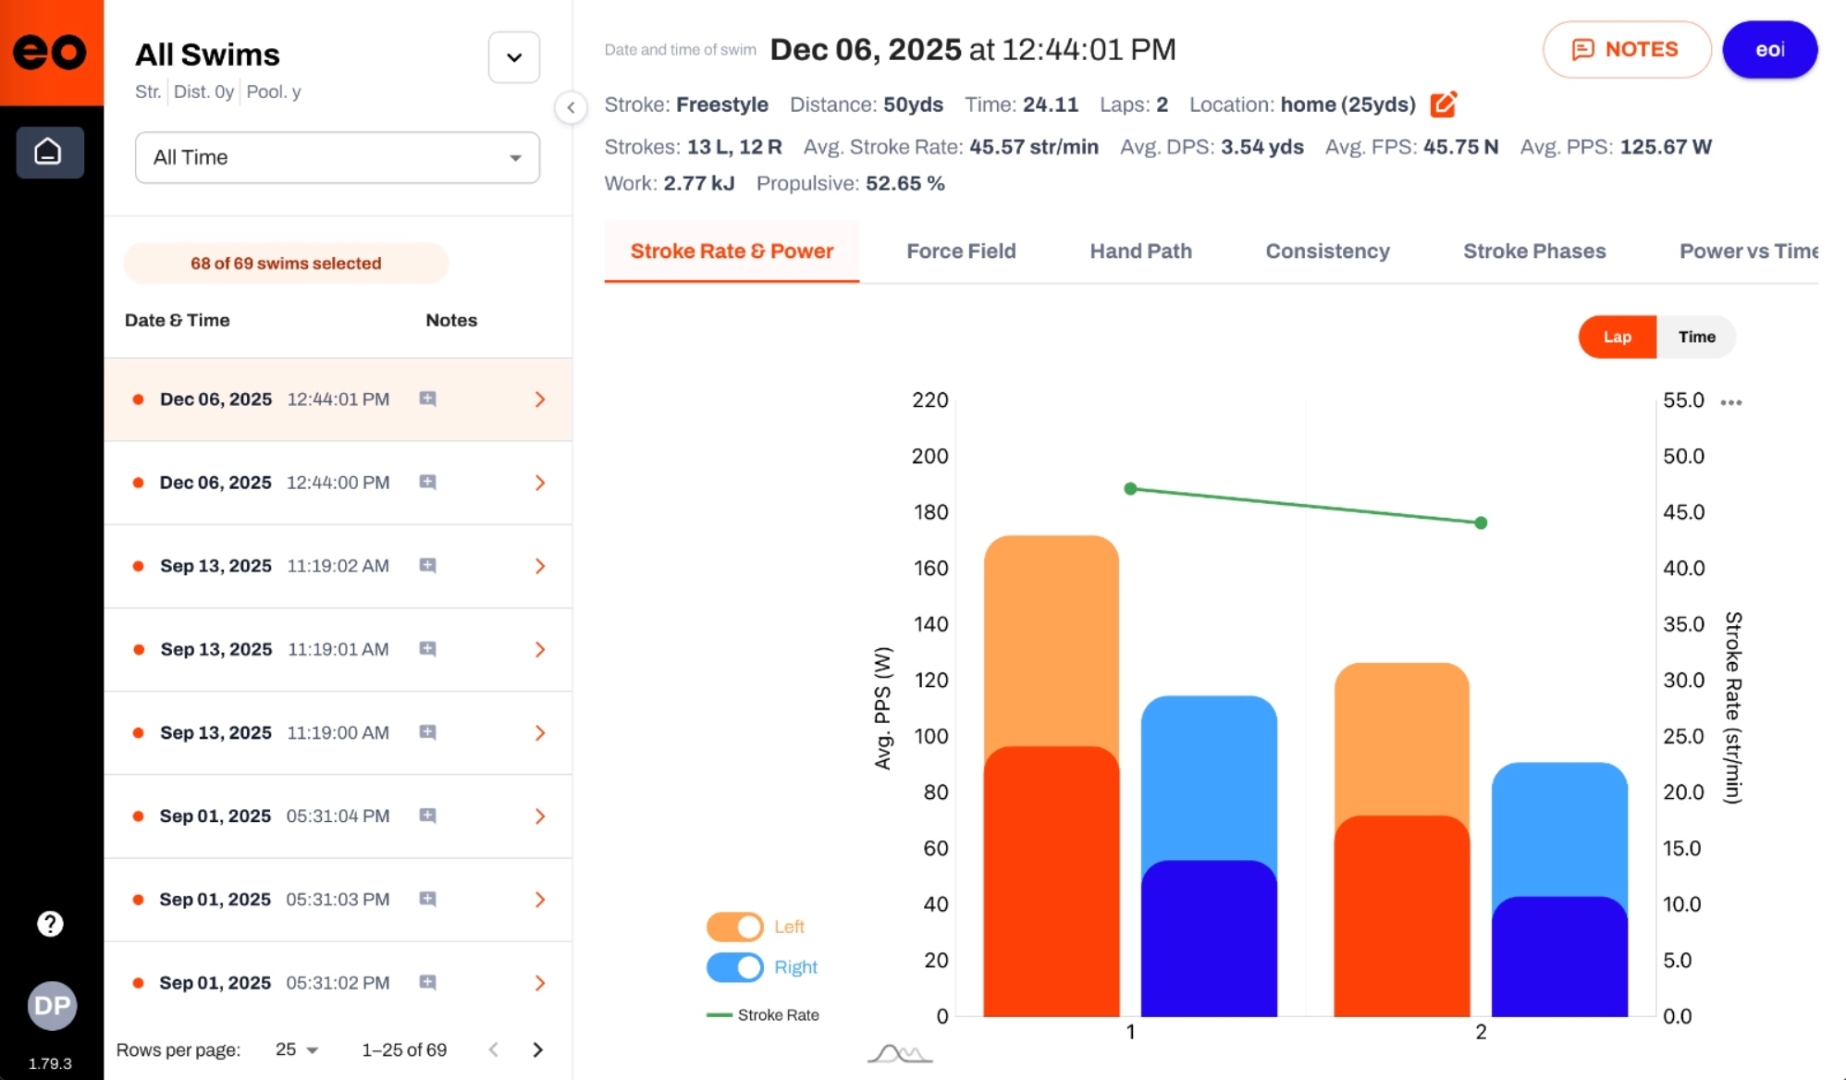
Task: Click the waveform icon below chart
Action: 899,1053
